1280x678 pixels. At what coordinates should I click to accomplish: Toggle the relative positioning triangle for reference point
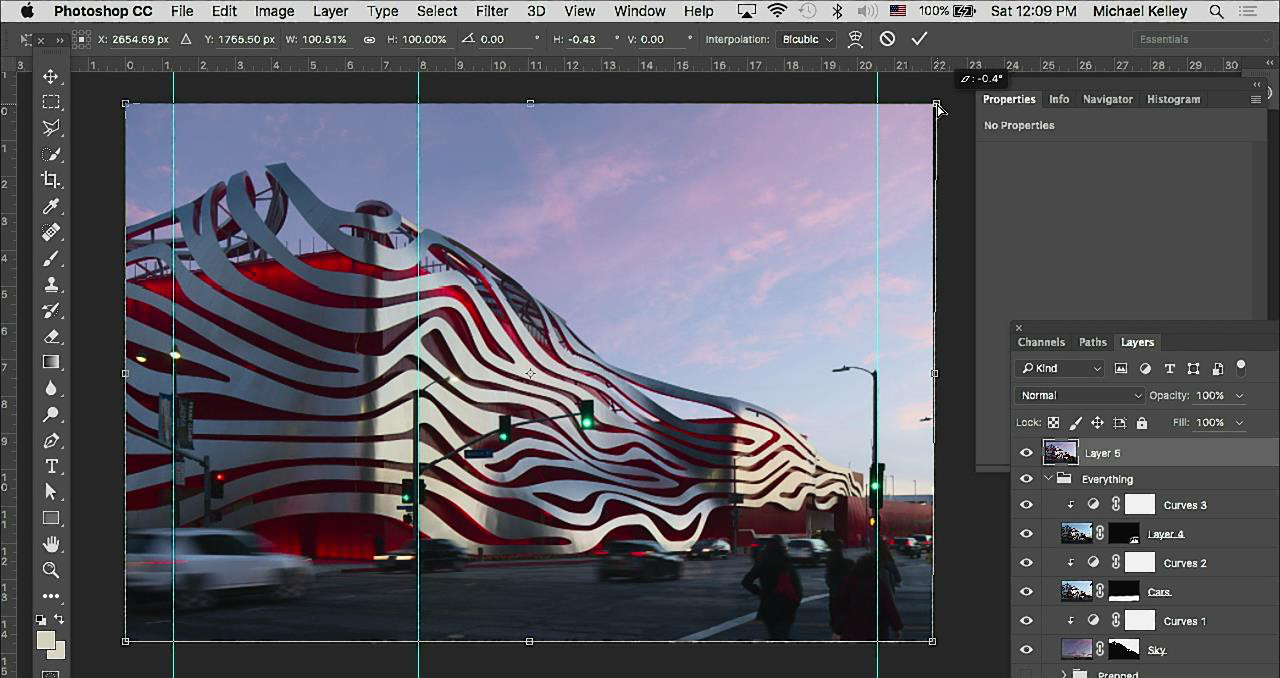point(186,40)
